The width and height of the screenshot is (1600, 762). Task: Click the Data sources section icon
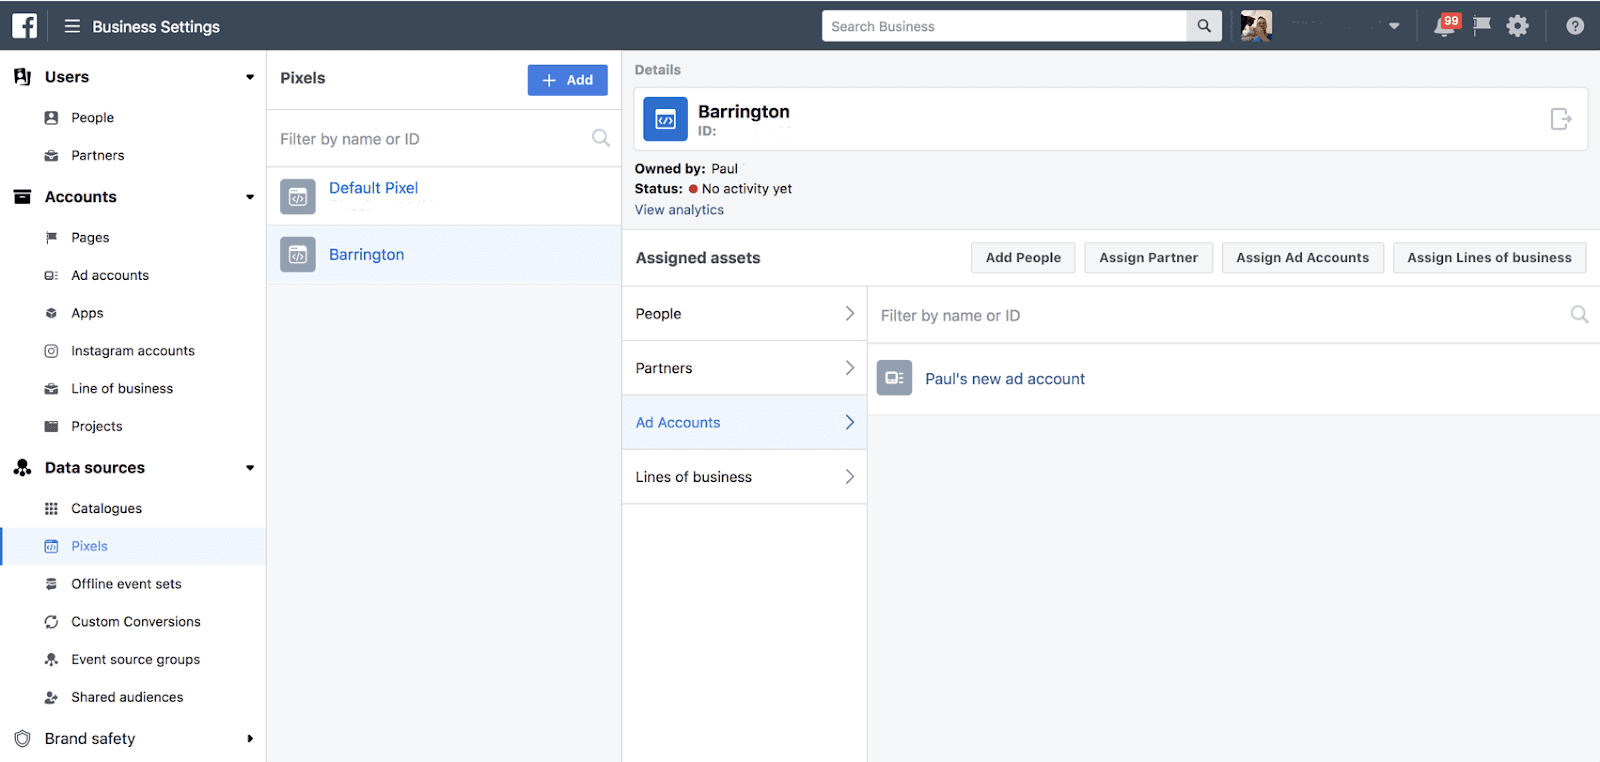22,468
